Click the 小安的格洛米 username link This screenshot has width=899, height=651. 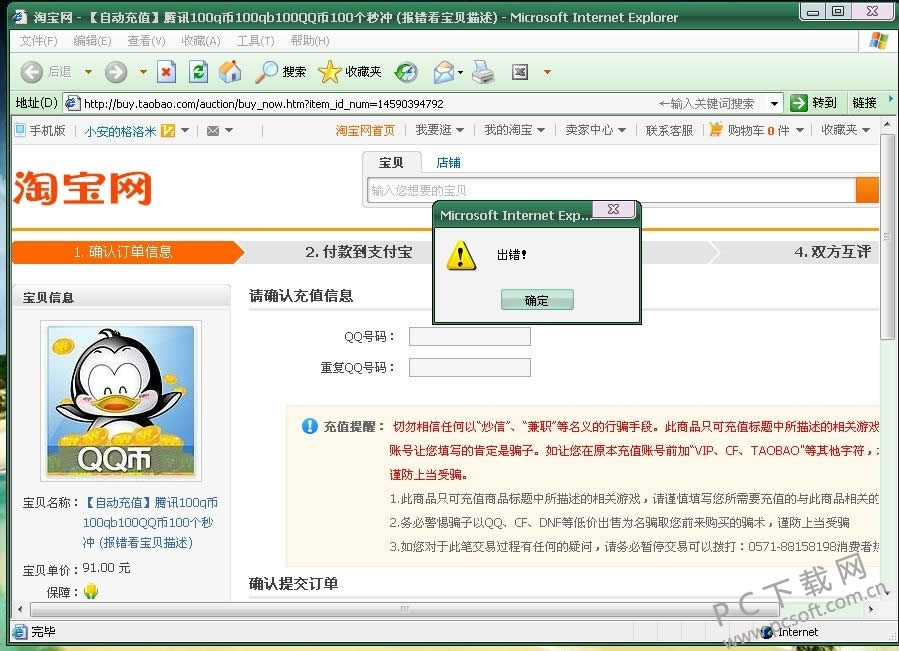tap(120, 131)
